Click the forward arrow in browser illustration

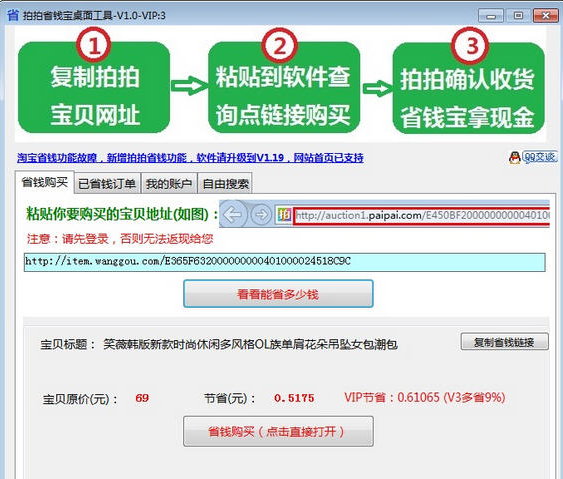tap(261, 215)
